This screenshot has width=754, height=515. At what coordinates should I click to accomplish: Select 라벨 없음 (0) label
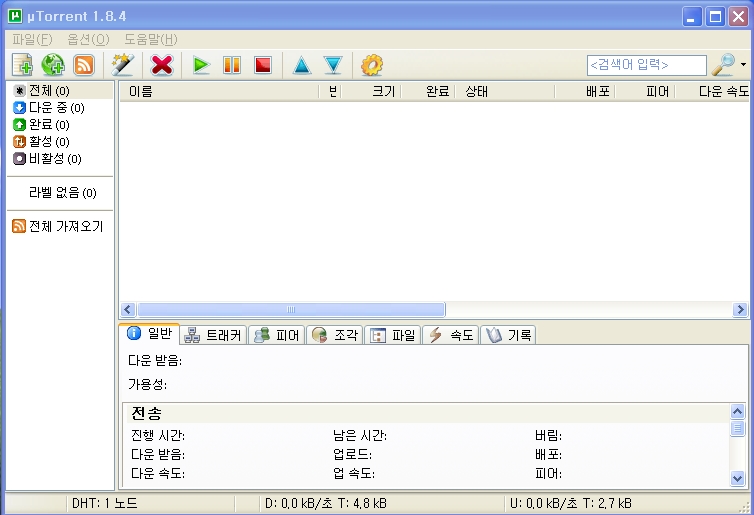(x=63, y=192)
